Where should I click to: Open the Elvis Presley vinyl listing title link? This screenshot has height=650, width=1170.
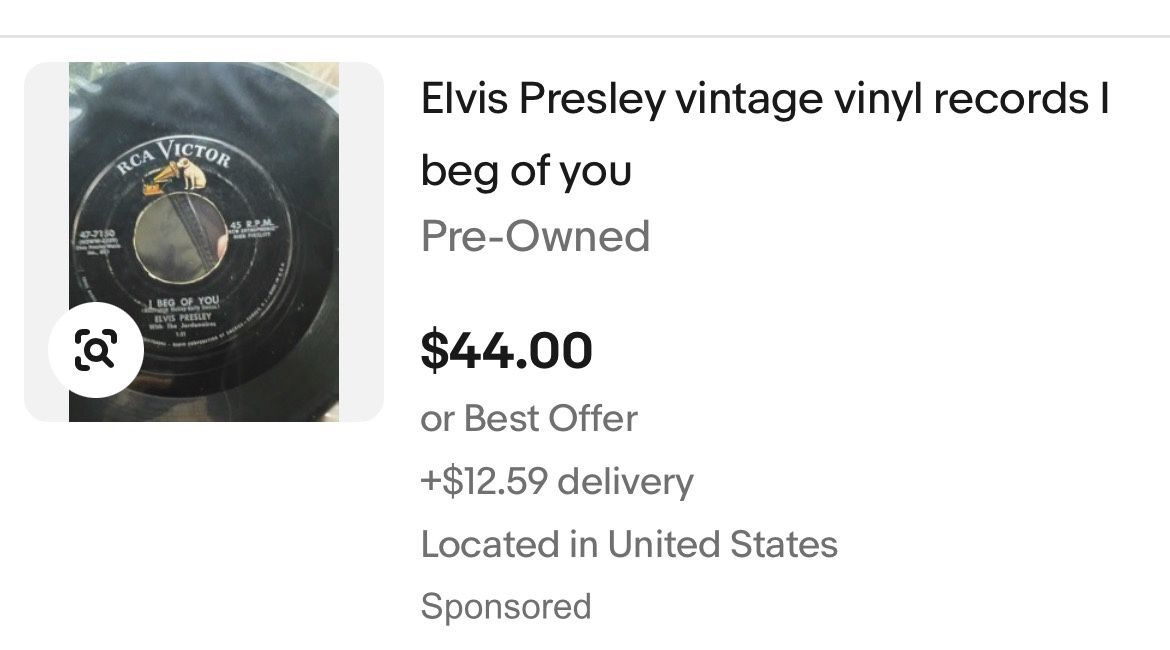(x=767, y=97)
